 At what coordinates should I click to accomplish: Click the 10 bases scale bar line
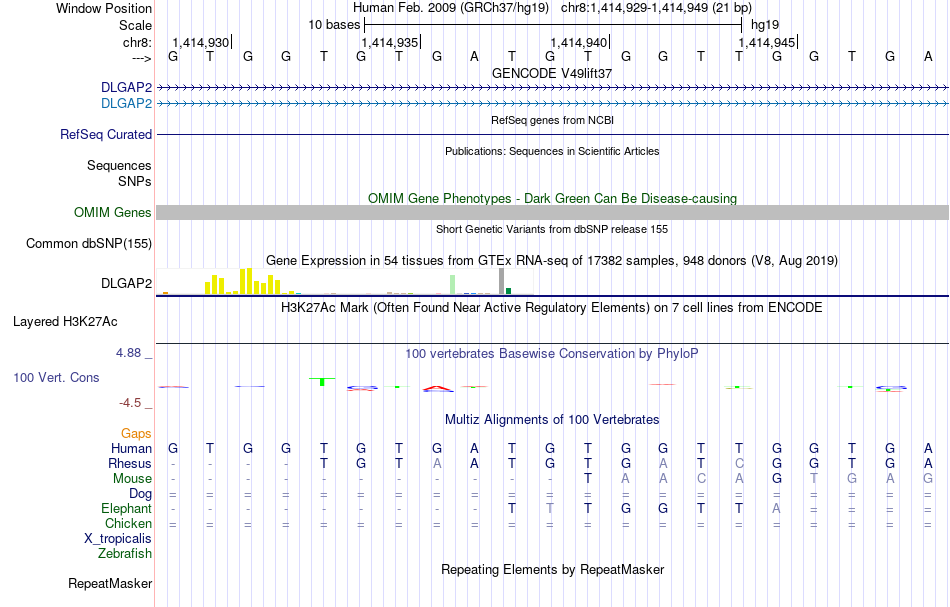[553, 25]
